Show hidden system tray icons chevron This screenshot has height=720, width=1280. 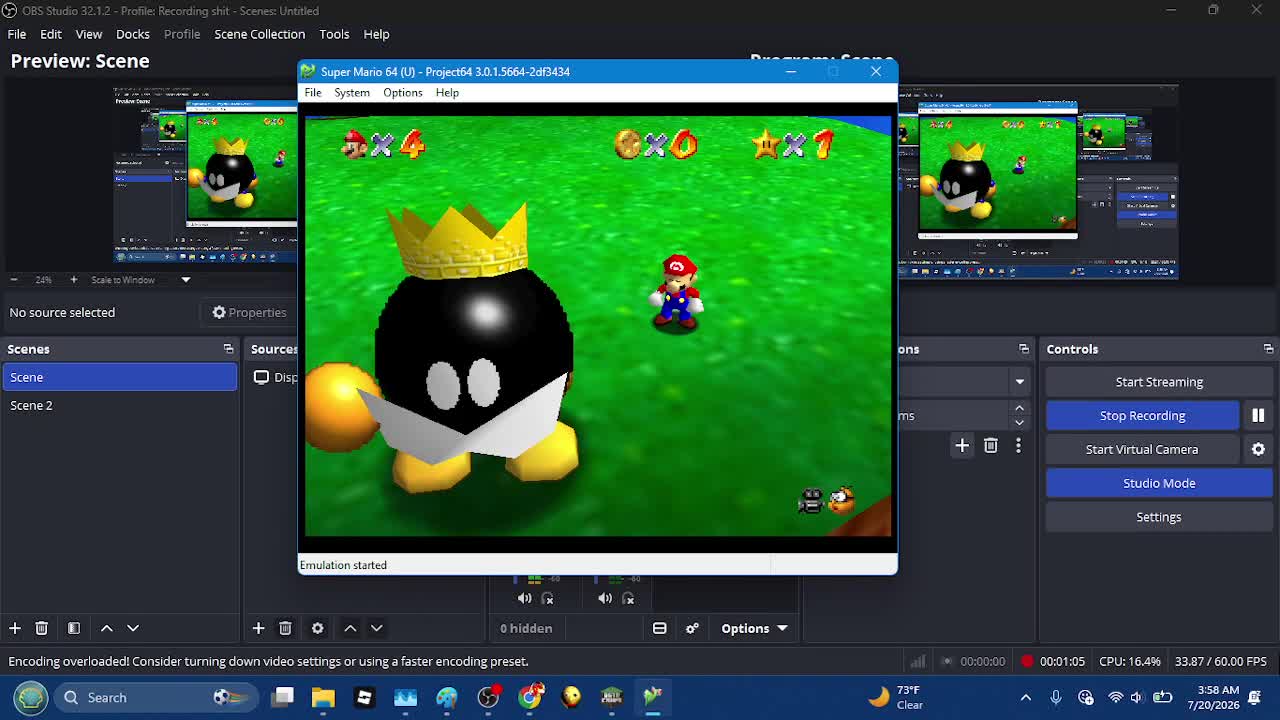click(1025, 698)
